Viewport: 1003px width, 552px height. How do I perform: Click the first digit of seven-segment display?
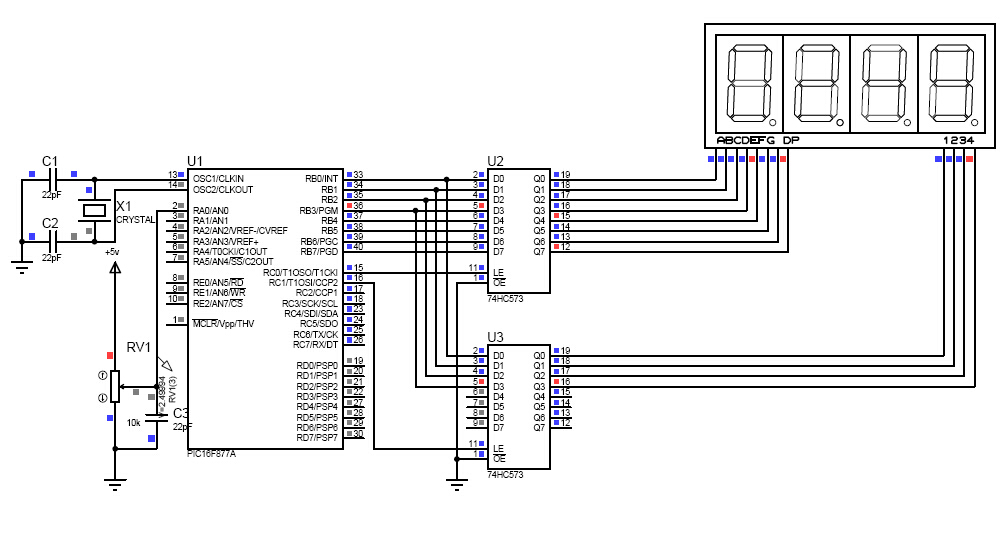point(749,84)
